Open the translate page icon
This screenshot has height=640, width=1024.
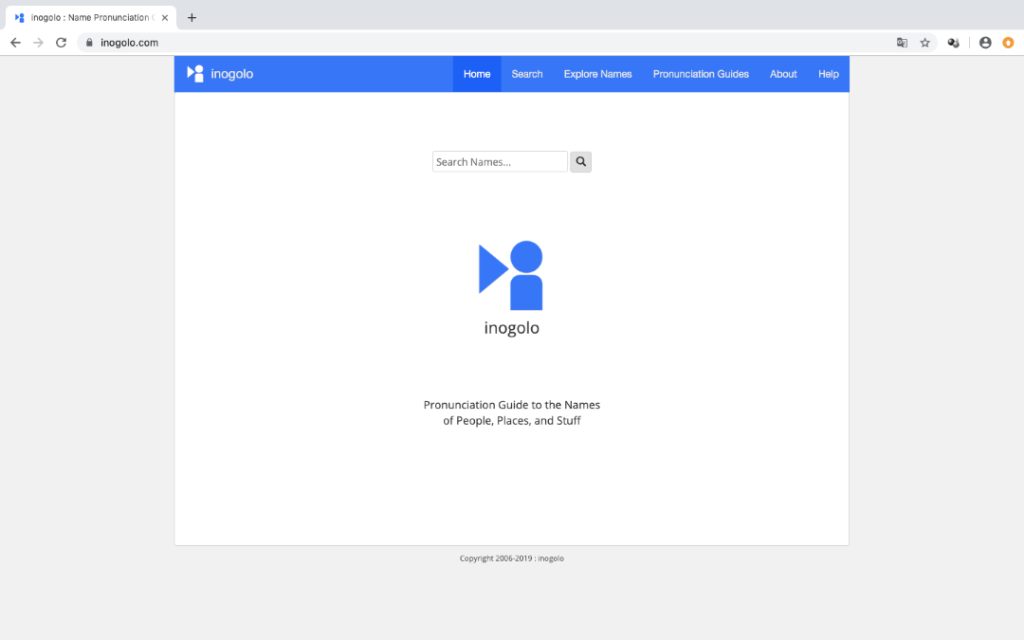click(902, 43)
